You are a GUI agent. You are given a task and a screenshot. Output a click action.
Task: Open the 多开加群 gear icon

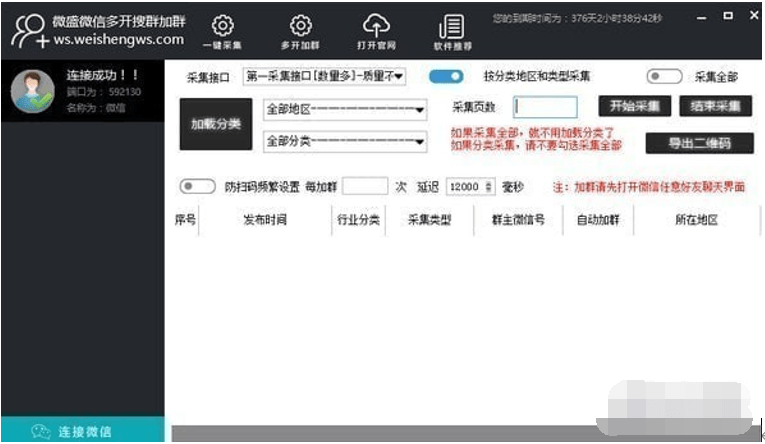(x=301, y=26)
